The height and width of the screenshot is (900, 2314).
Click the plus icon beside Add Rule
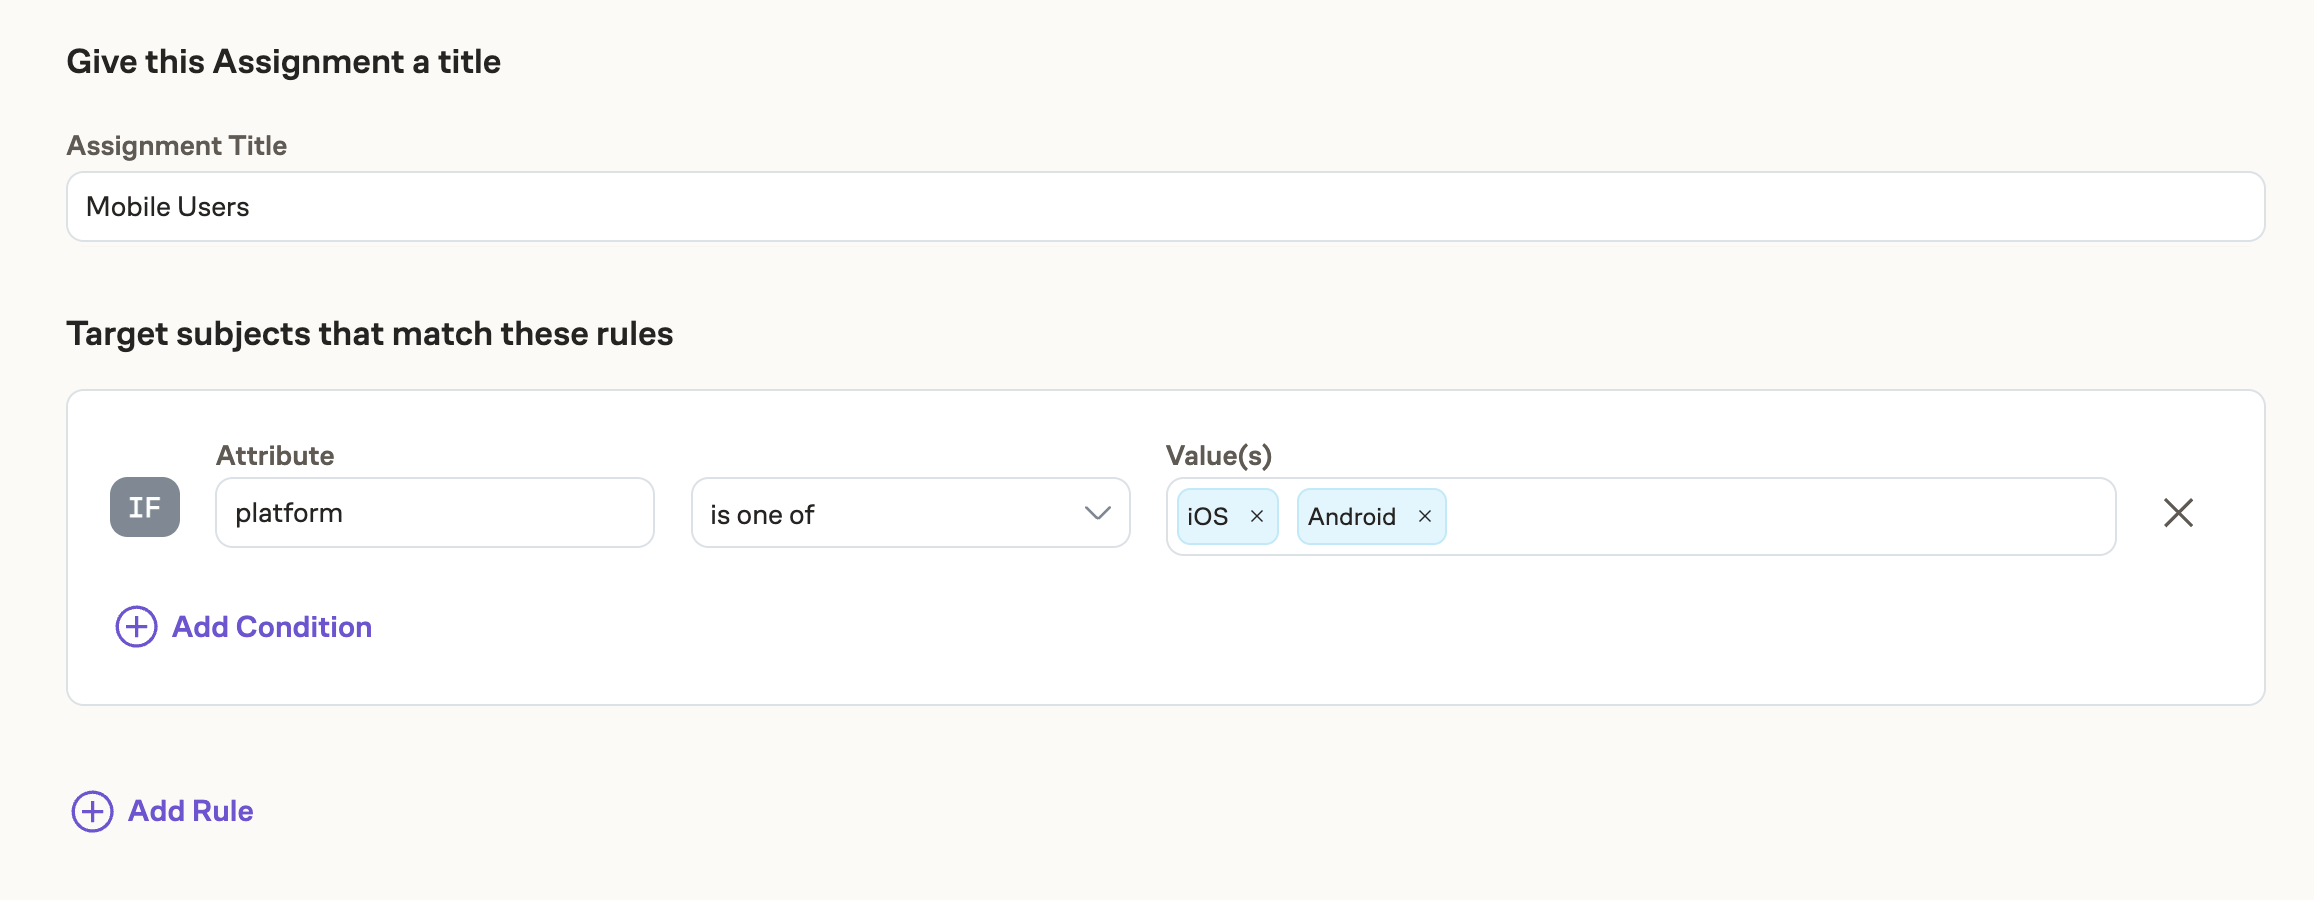92,811
